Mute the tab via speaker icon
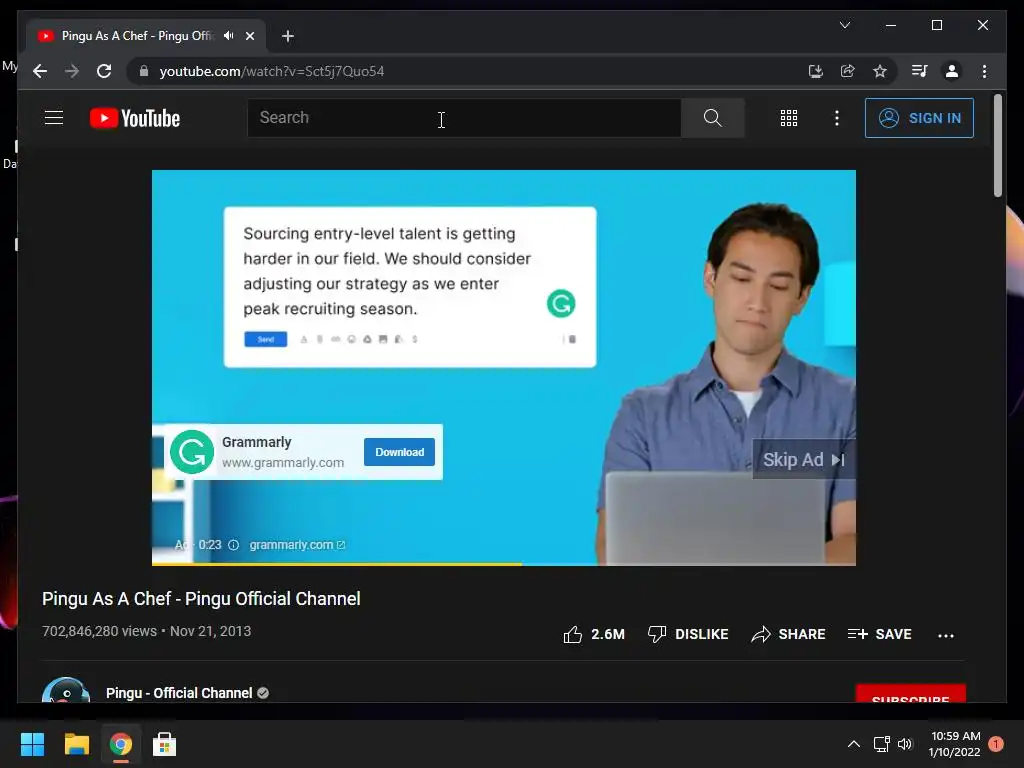The width and height of the screenshot is (1024, 768). click(x=228, y=36)
